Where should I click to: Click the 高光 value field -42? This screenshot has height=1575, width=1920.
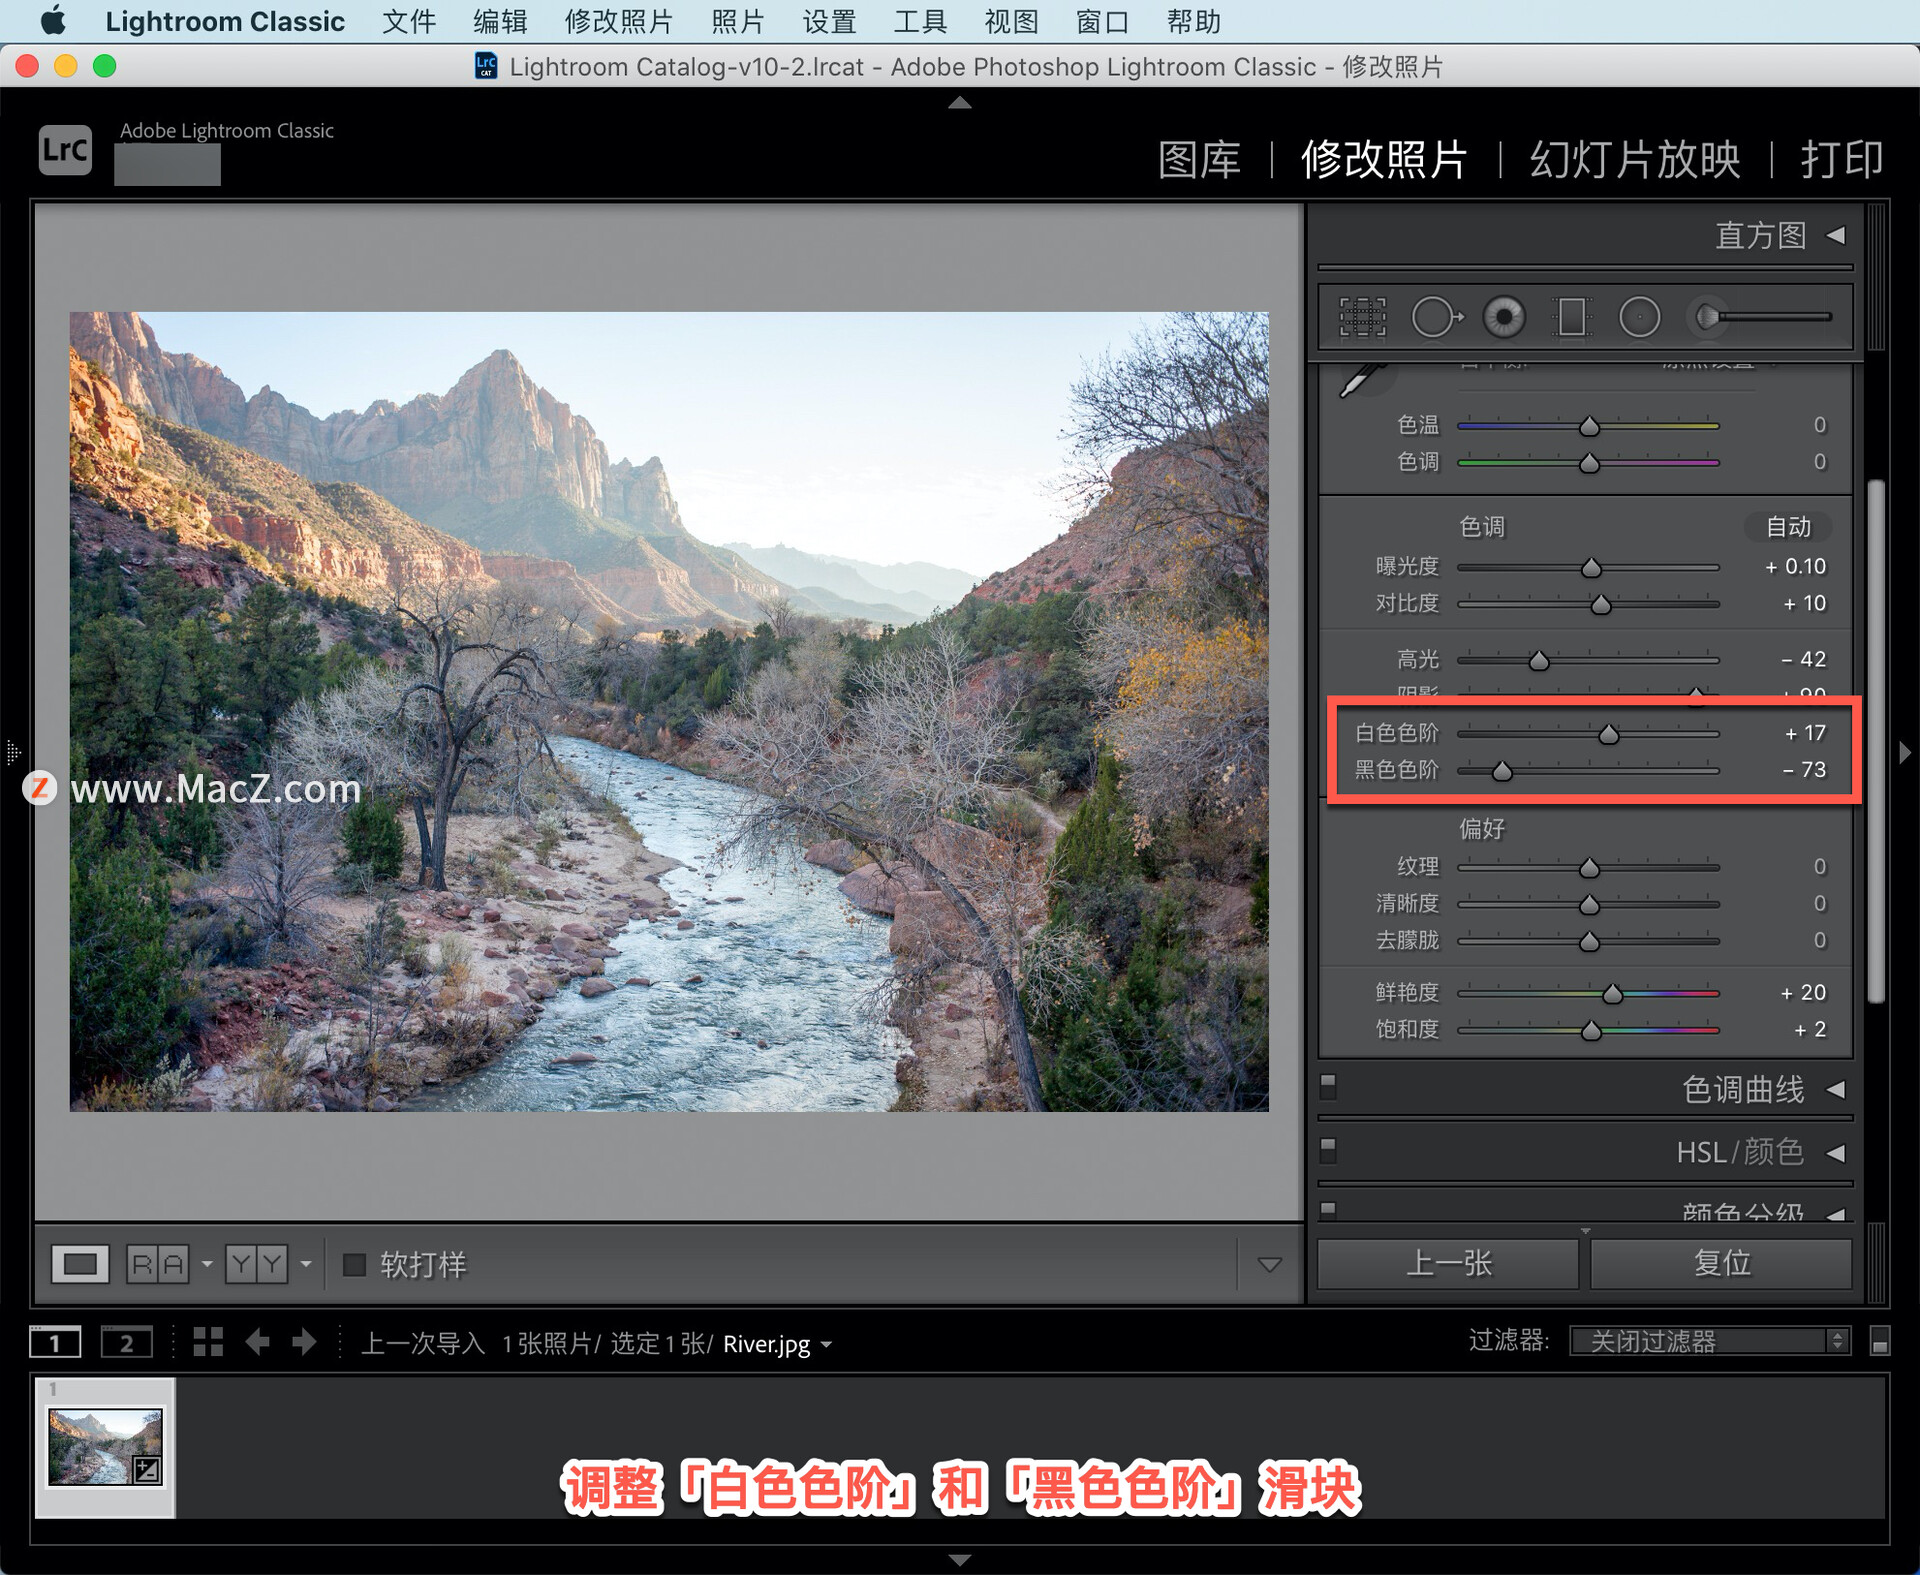click(1802, 659)
